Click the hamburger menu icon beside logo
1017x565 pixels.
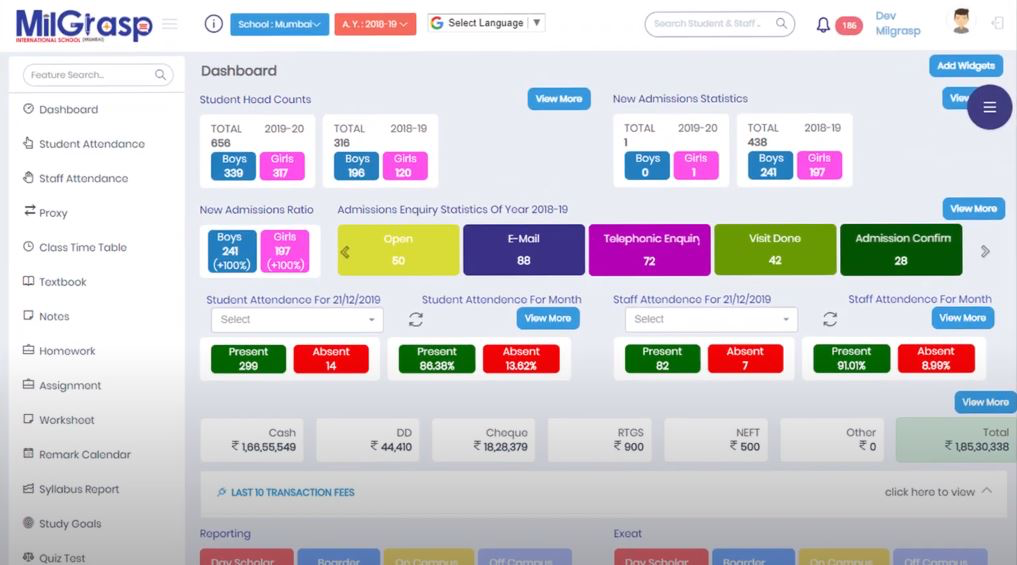(x=170, y=24)
